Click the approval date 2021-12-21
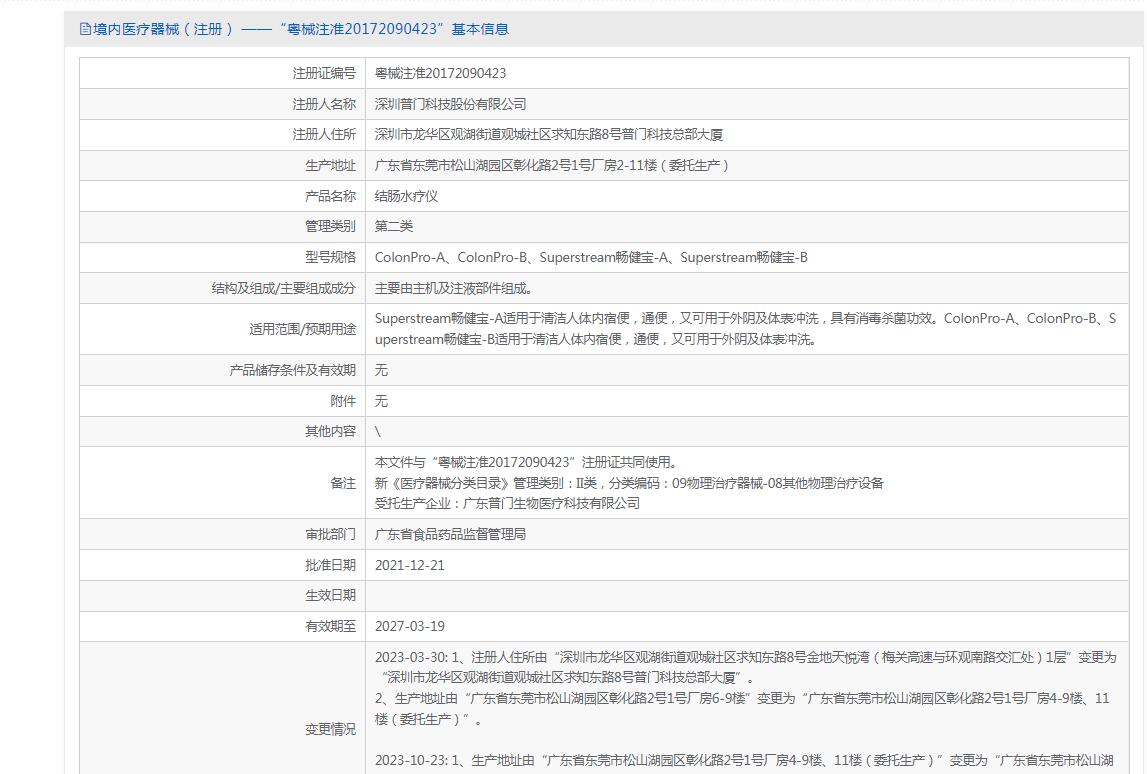The height and width of the screenshot is (774, 1147). tap(410, 565)
